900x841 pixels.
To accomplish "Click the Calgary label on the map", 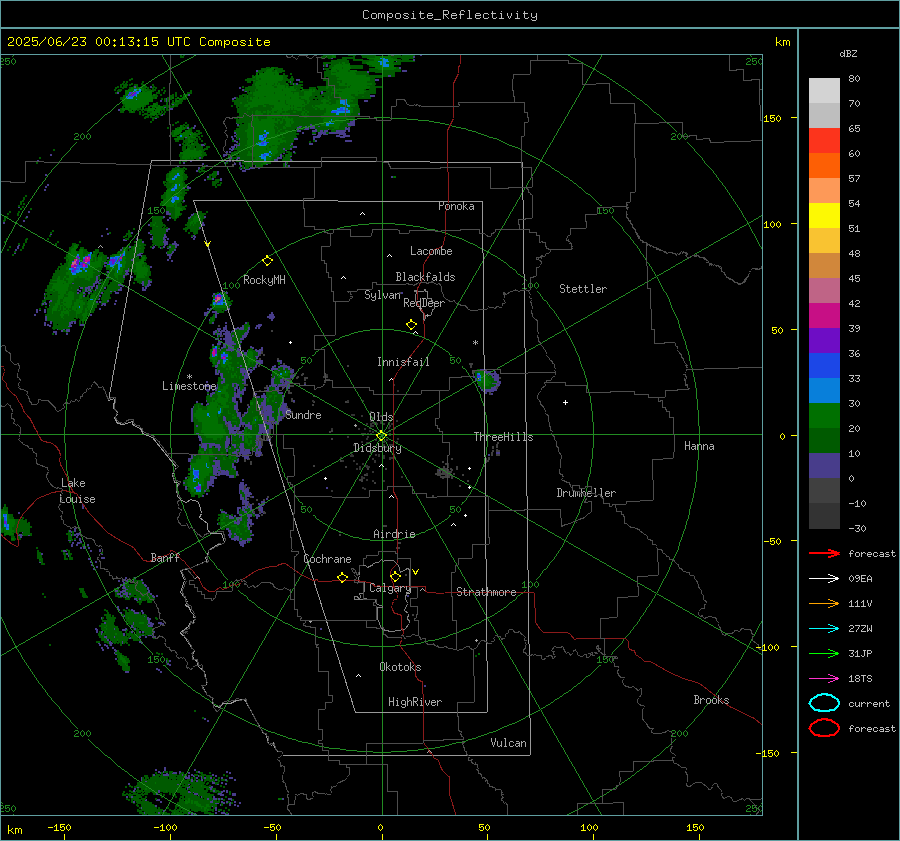I will tap(390, 588).
